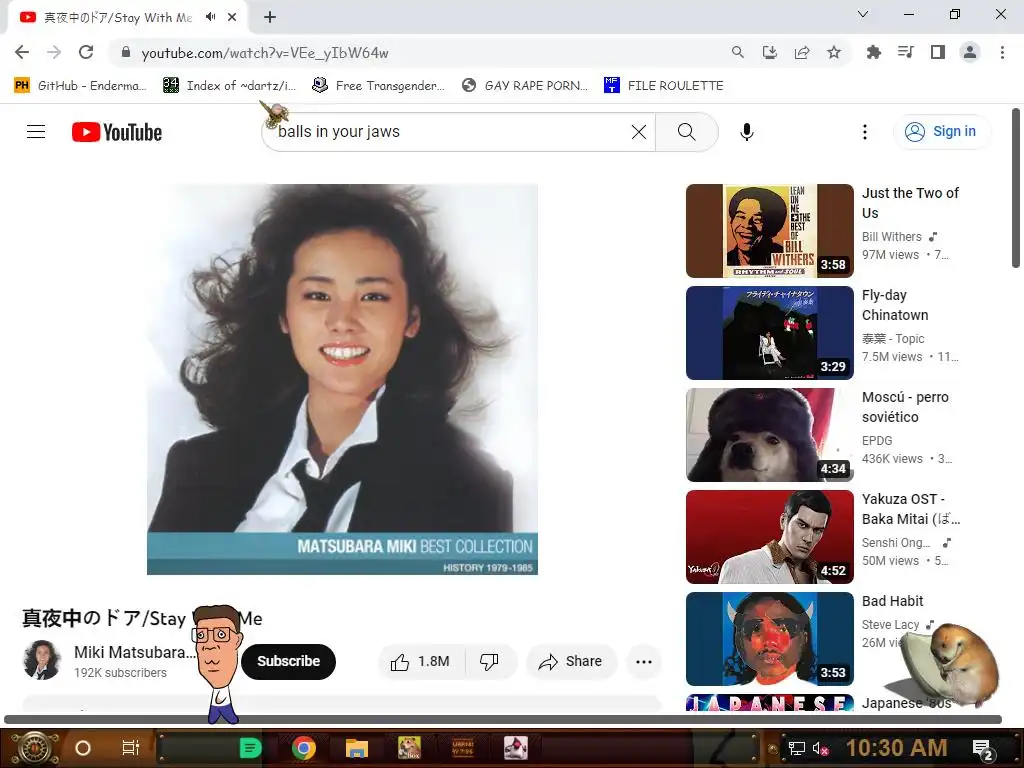This screenshot has height=768, width=1024.
Task: Open Bad Habit Steve Lacy thumbnail
Action: pos(769,639)
